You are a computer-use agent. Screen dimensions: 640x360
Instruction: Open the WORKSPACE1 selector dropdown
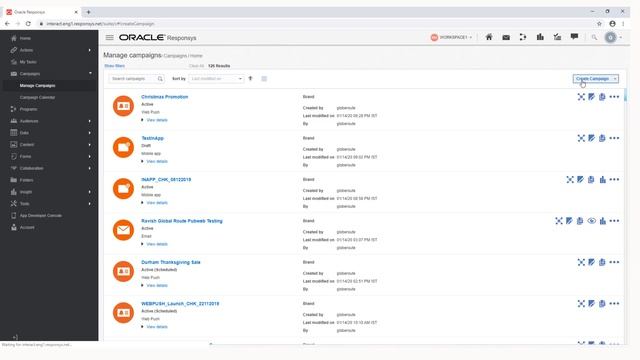[x=451, y=37]
